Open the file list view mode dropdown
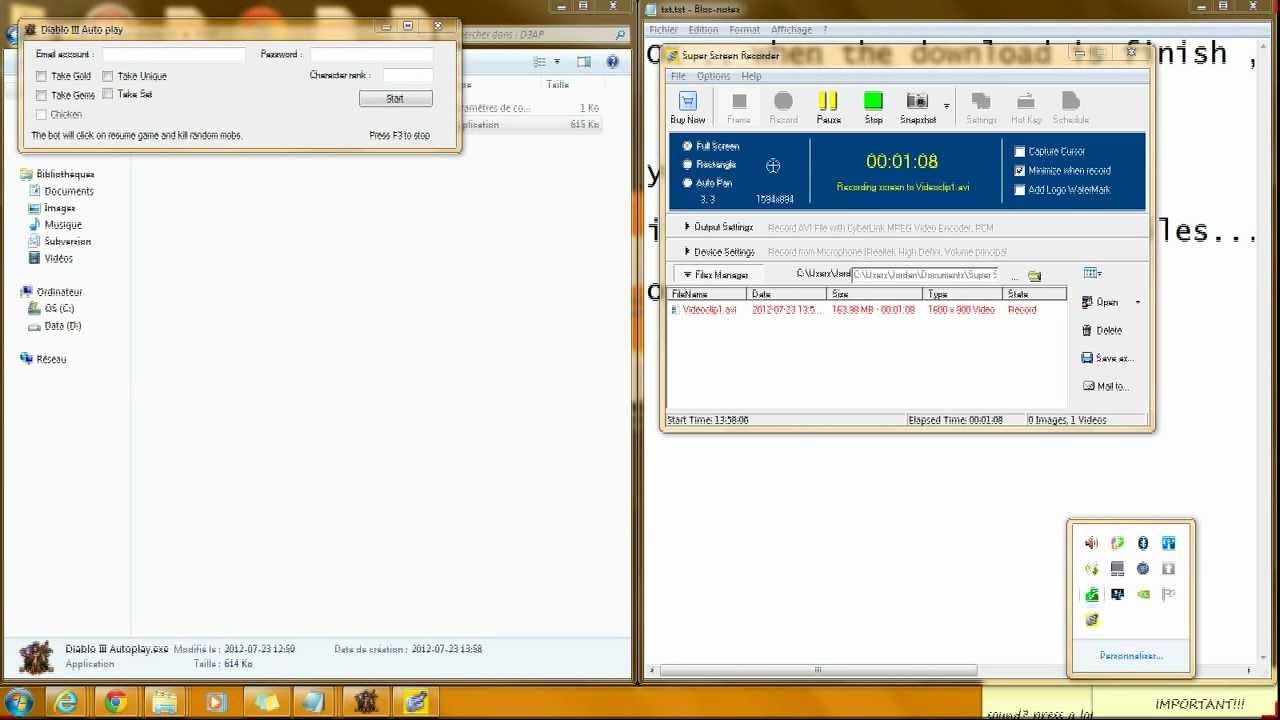The height and width of the screenshot is (720, 1280). pyautogui.click(x=1093, y=273)
